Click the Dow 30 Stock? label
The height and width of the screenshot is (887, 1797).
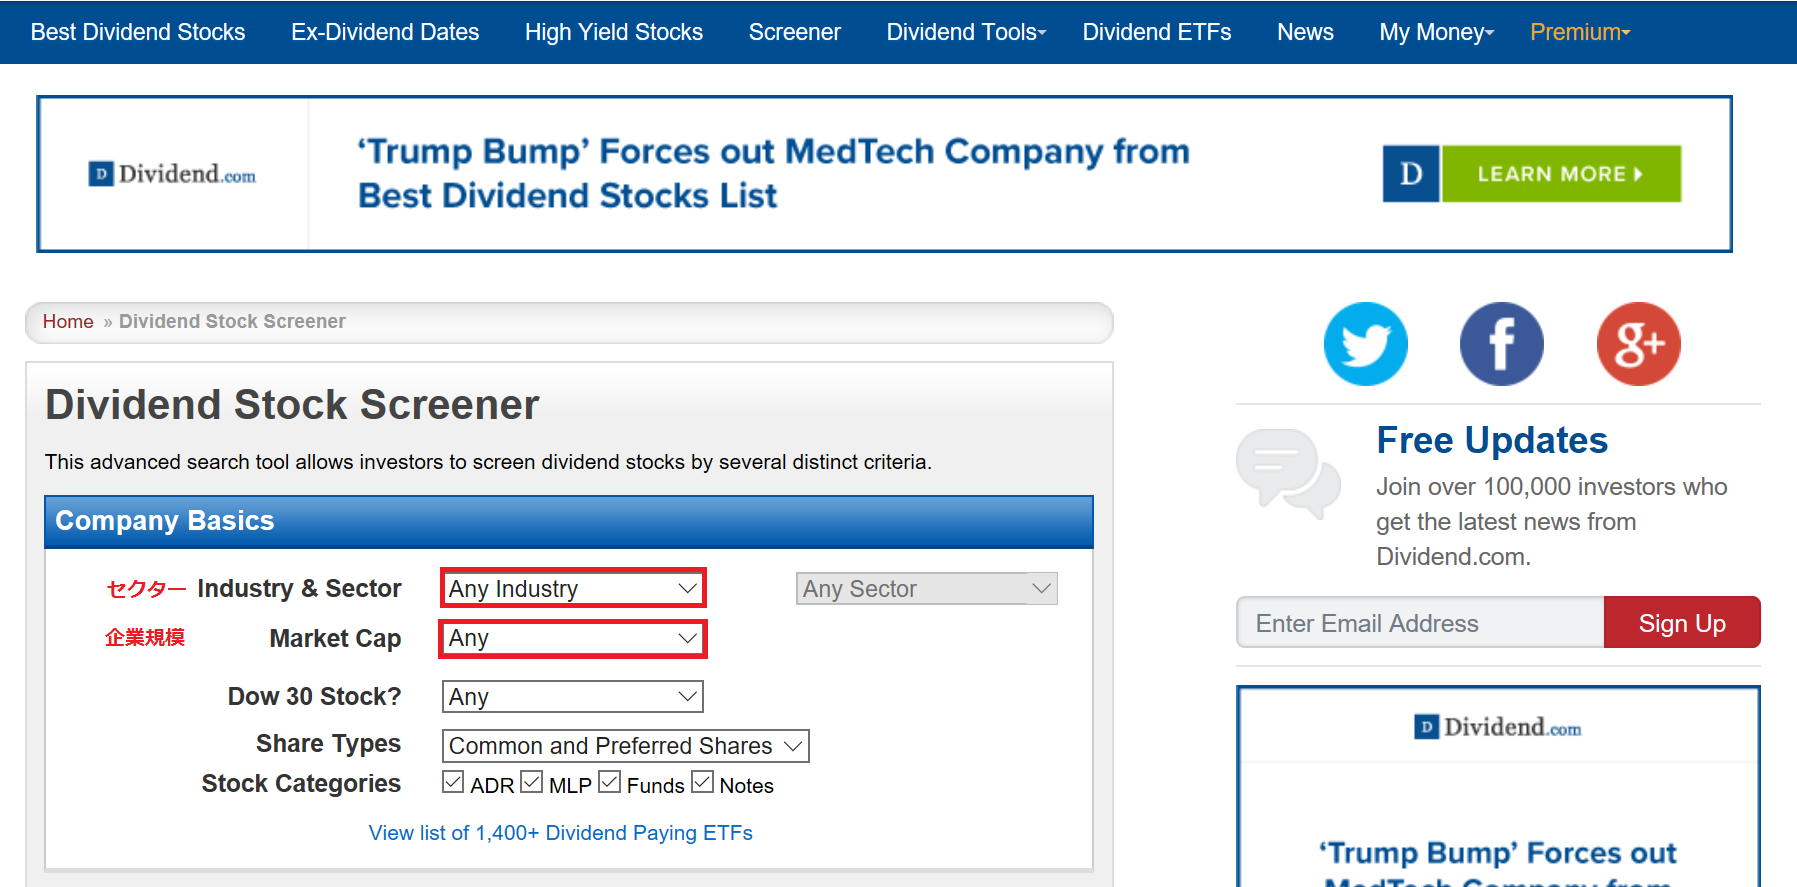[x=314, y=696]
